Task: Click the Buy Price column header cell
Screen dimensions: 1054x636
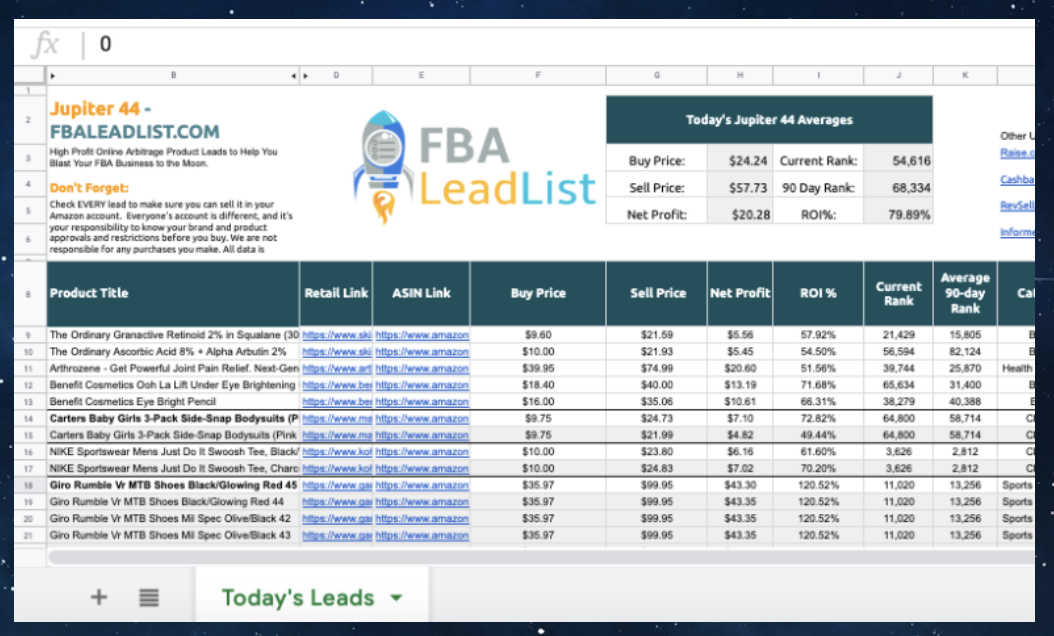Action: pos(538,293)
